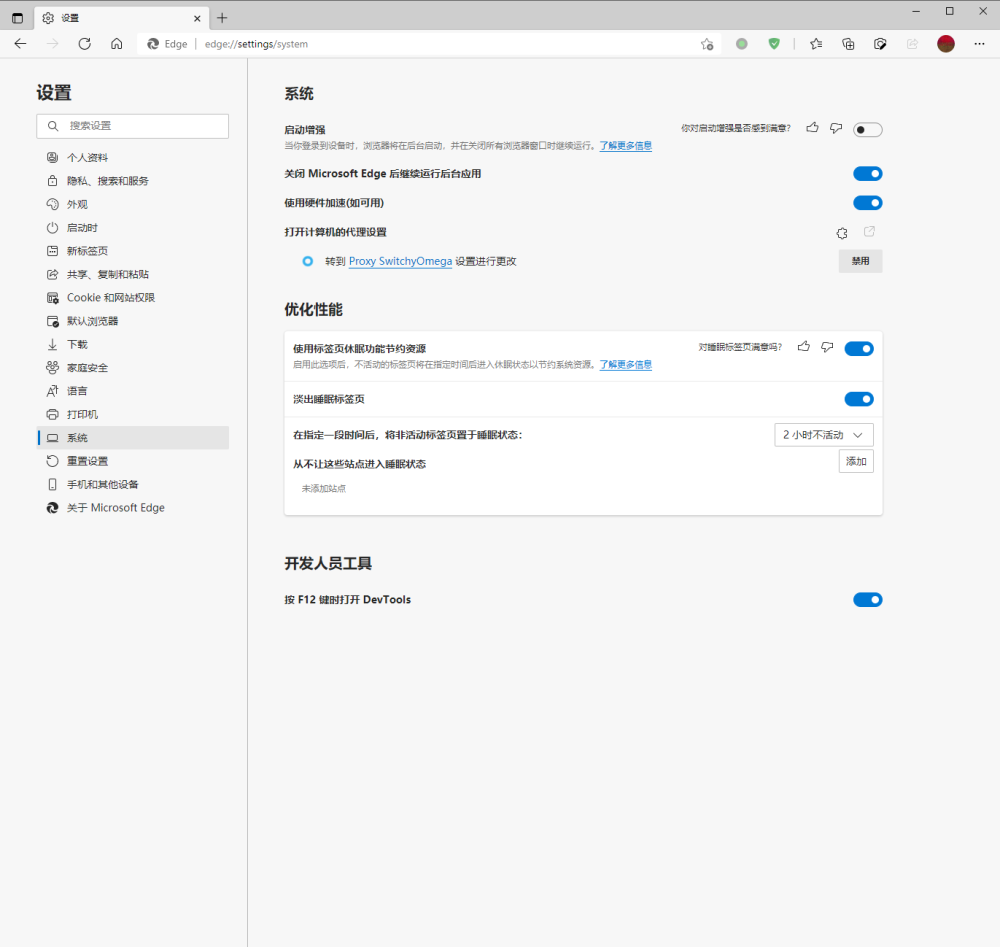
Task: Toggle 按 F12 键时打开 DevTools
Action: pyautogui.click(x=867, y=599)
